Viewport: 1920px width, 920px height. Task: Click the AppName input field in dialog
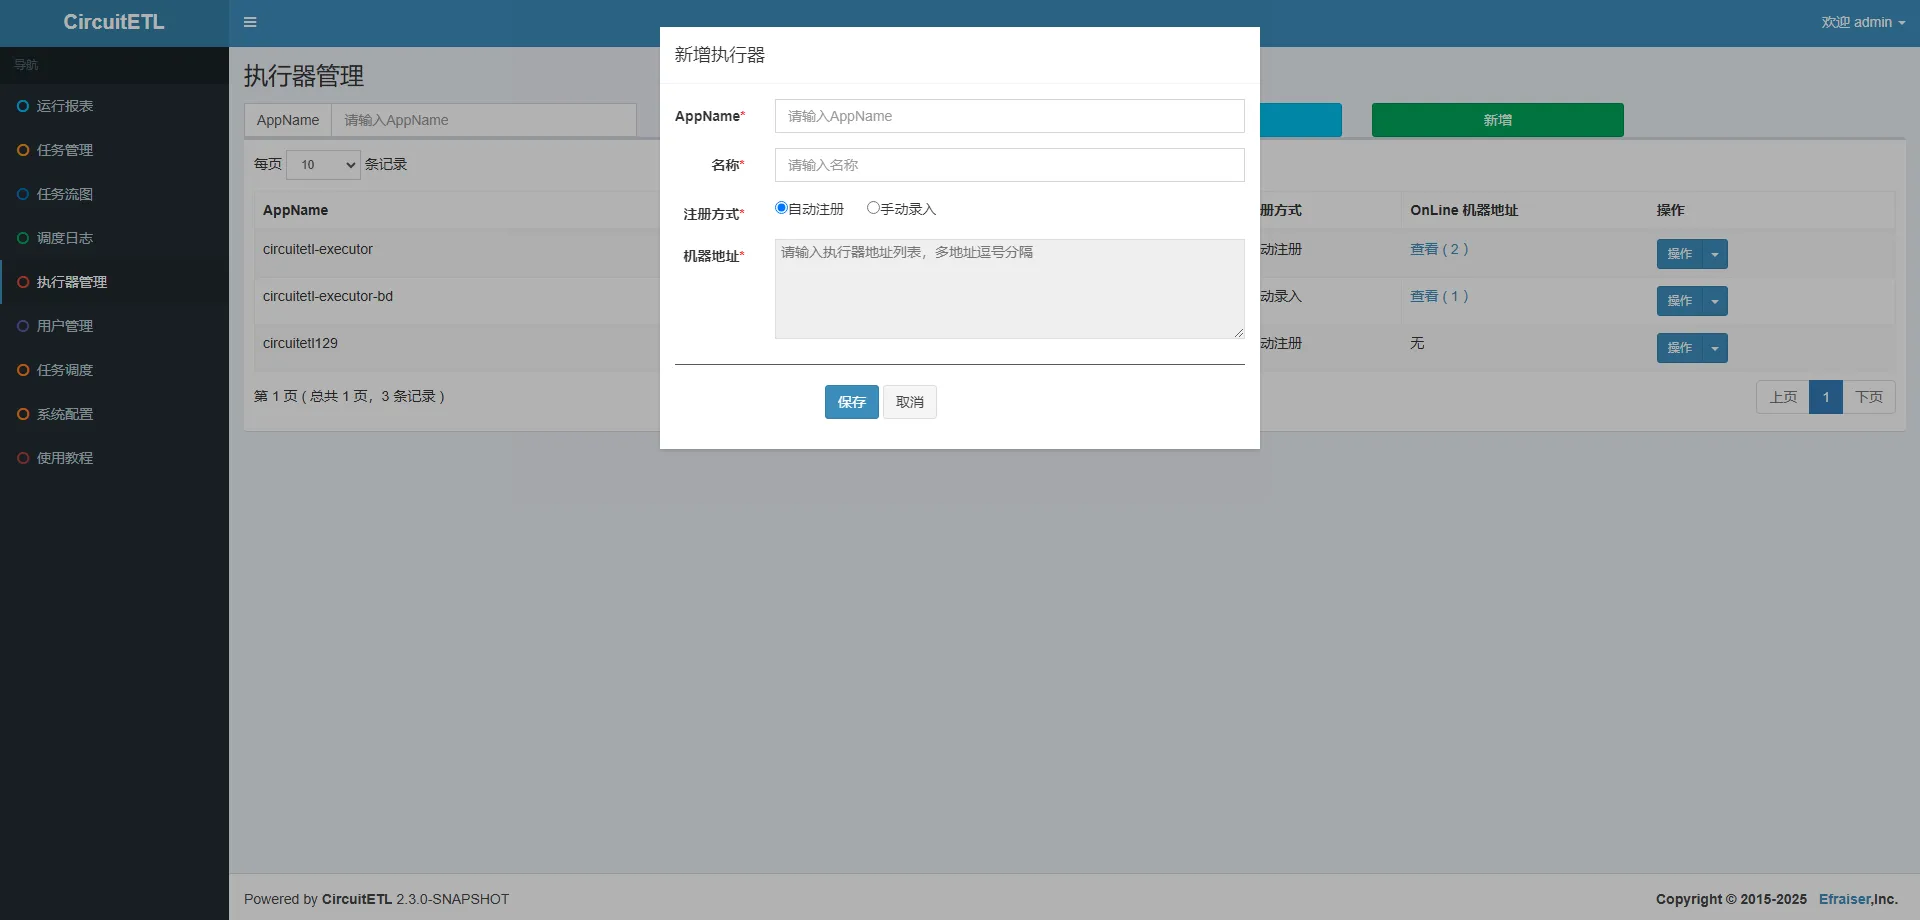[x=1009, y=116]
